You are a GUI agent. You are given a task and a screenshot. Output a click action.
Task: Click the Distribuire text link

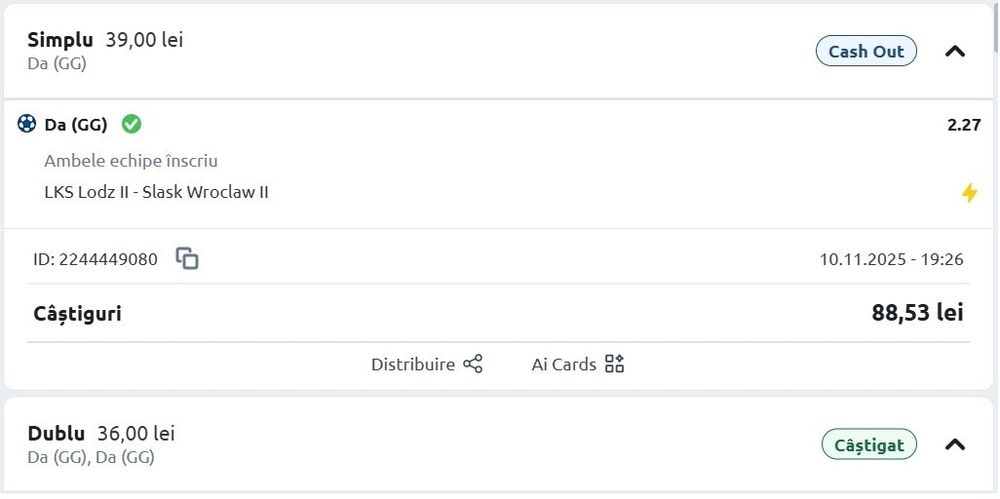pos(413,364)
